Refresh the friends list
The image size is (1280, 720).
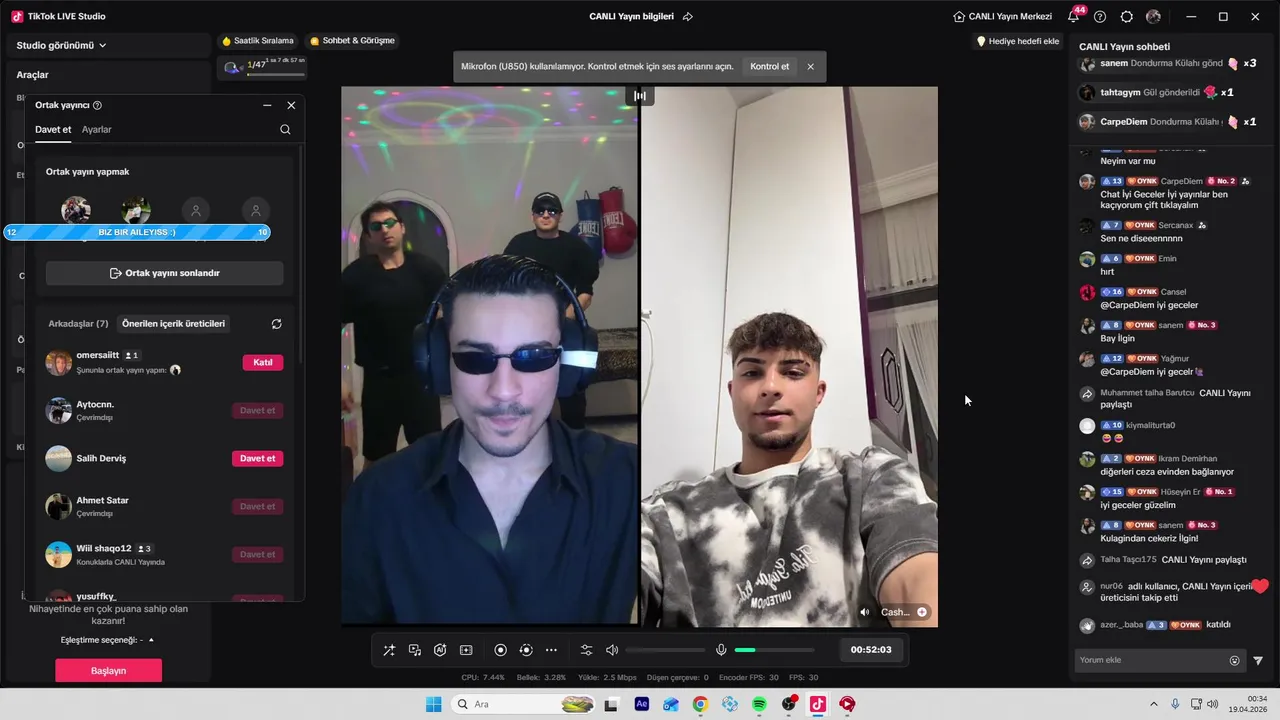click(276, 324)
